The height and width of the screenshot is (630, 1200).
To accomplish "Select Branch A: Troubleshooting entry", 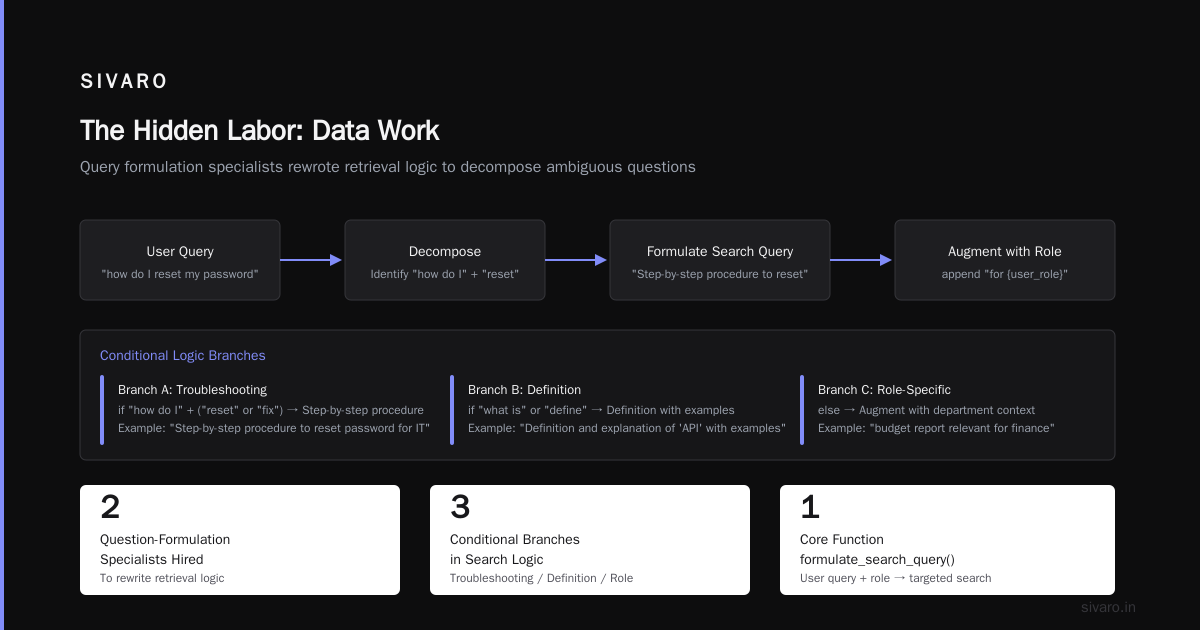I will click(x=270, y=409).
